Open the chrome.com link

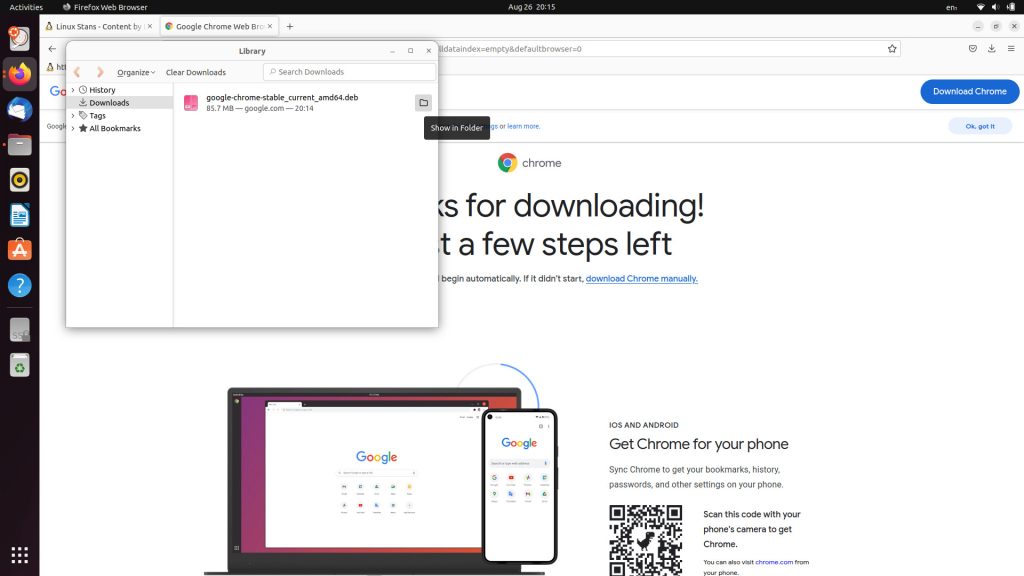(x=774, y=562)
